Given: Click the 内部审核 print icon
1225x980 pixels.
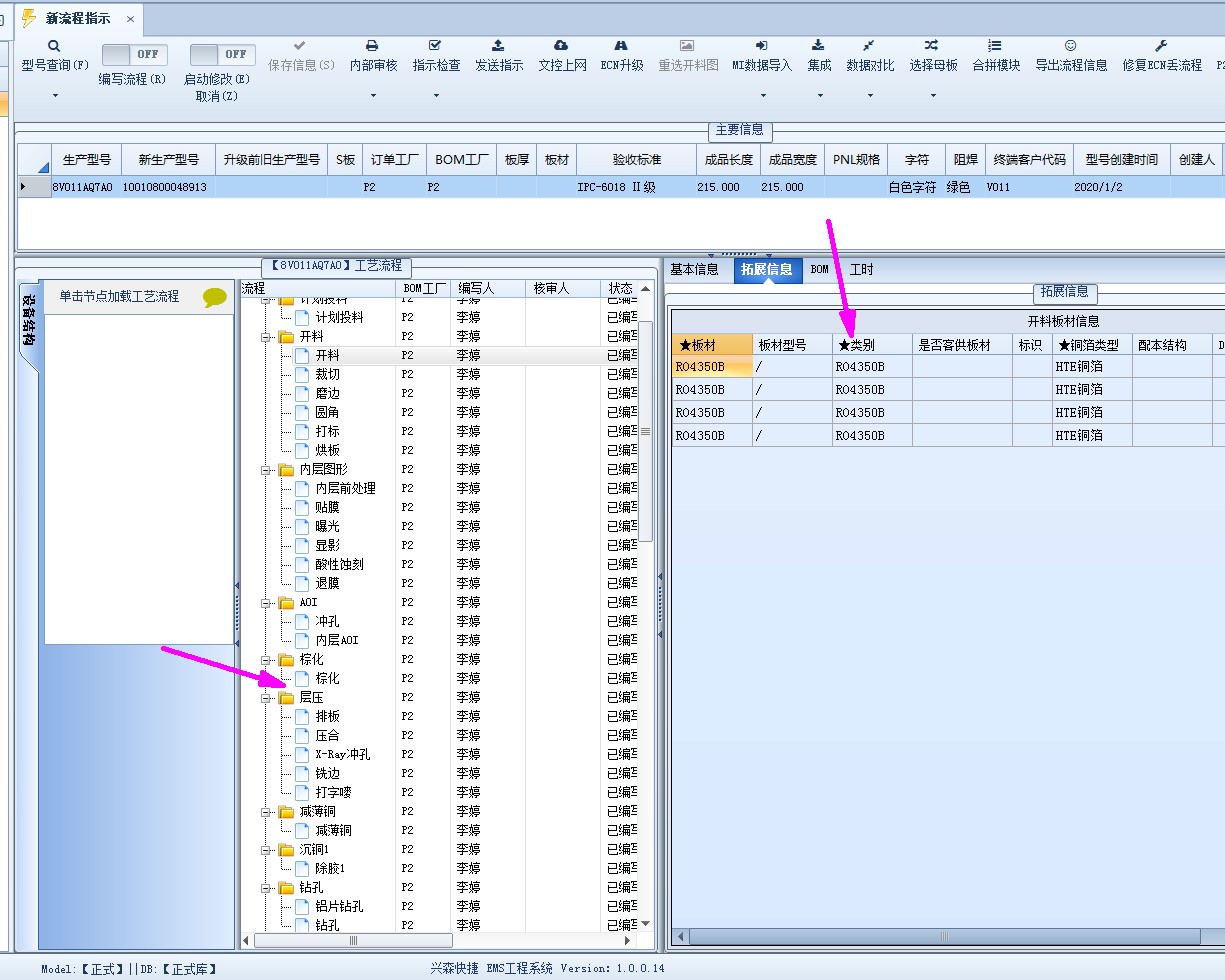Looking at the screenshot, I should coord(372,46).
